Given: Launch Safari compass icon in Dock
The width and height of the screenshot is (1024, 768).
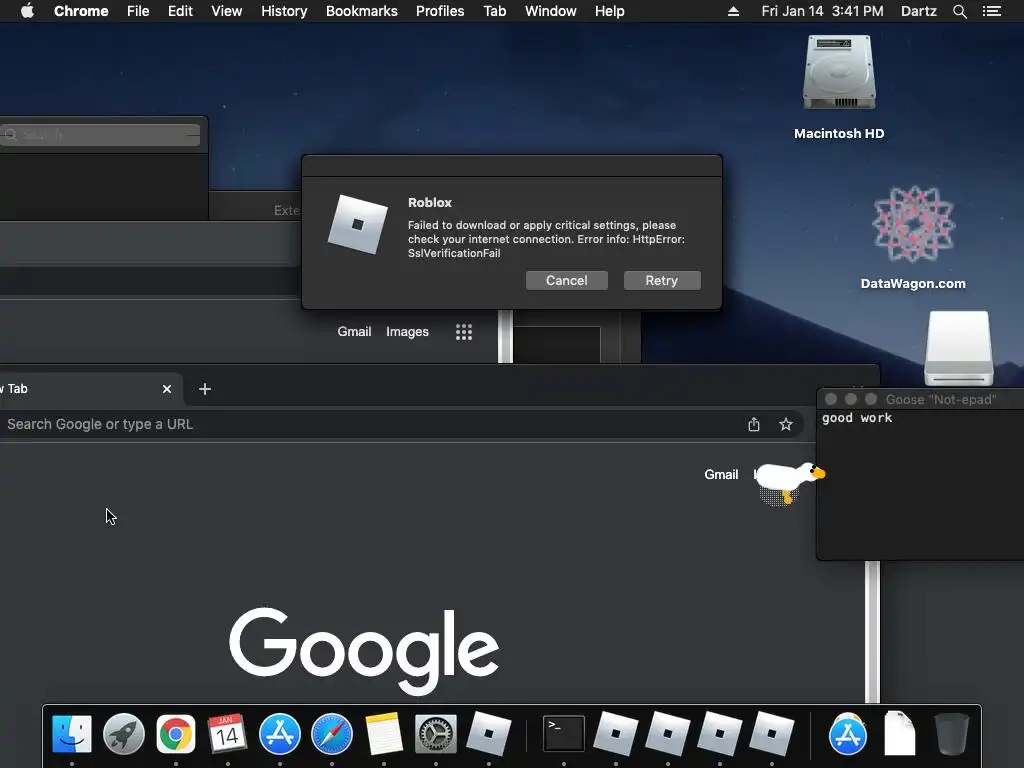Looking at the screenshot, I should pyautogui.click(x=332, y=734).
